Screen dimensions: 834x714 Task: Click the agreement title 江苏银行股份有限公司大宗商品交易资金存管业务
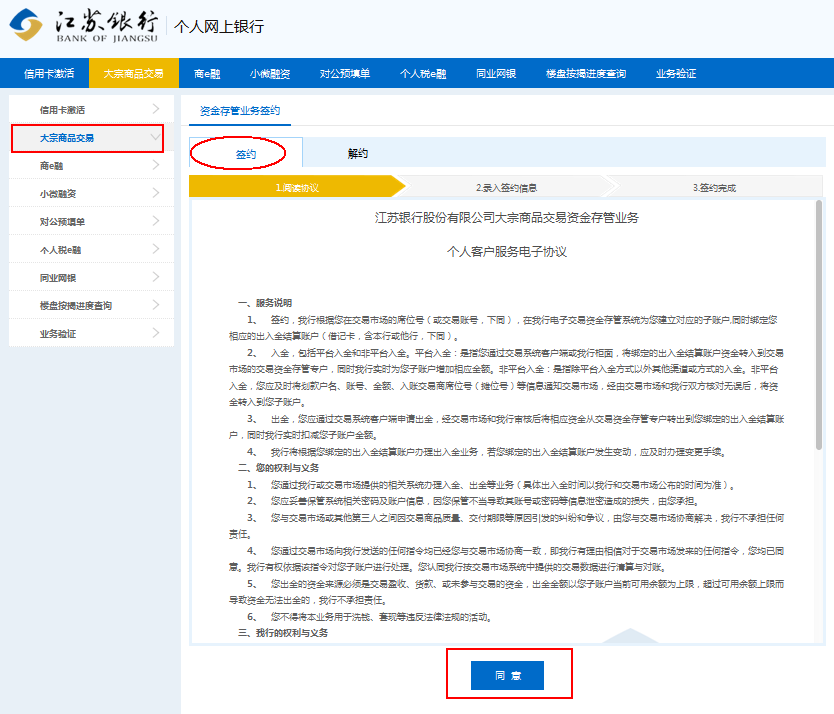(506, 218)
